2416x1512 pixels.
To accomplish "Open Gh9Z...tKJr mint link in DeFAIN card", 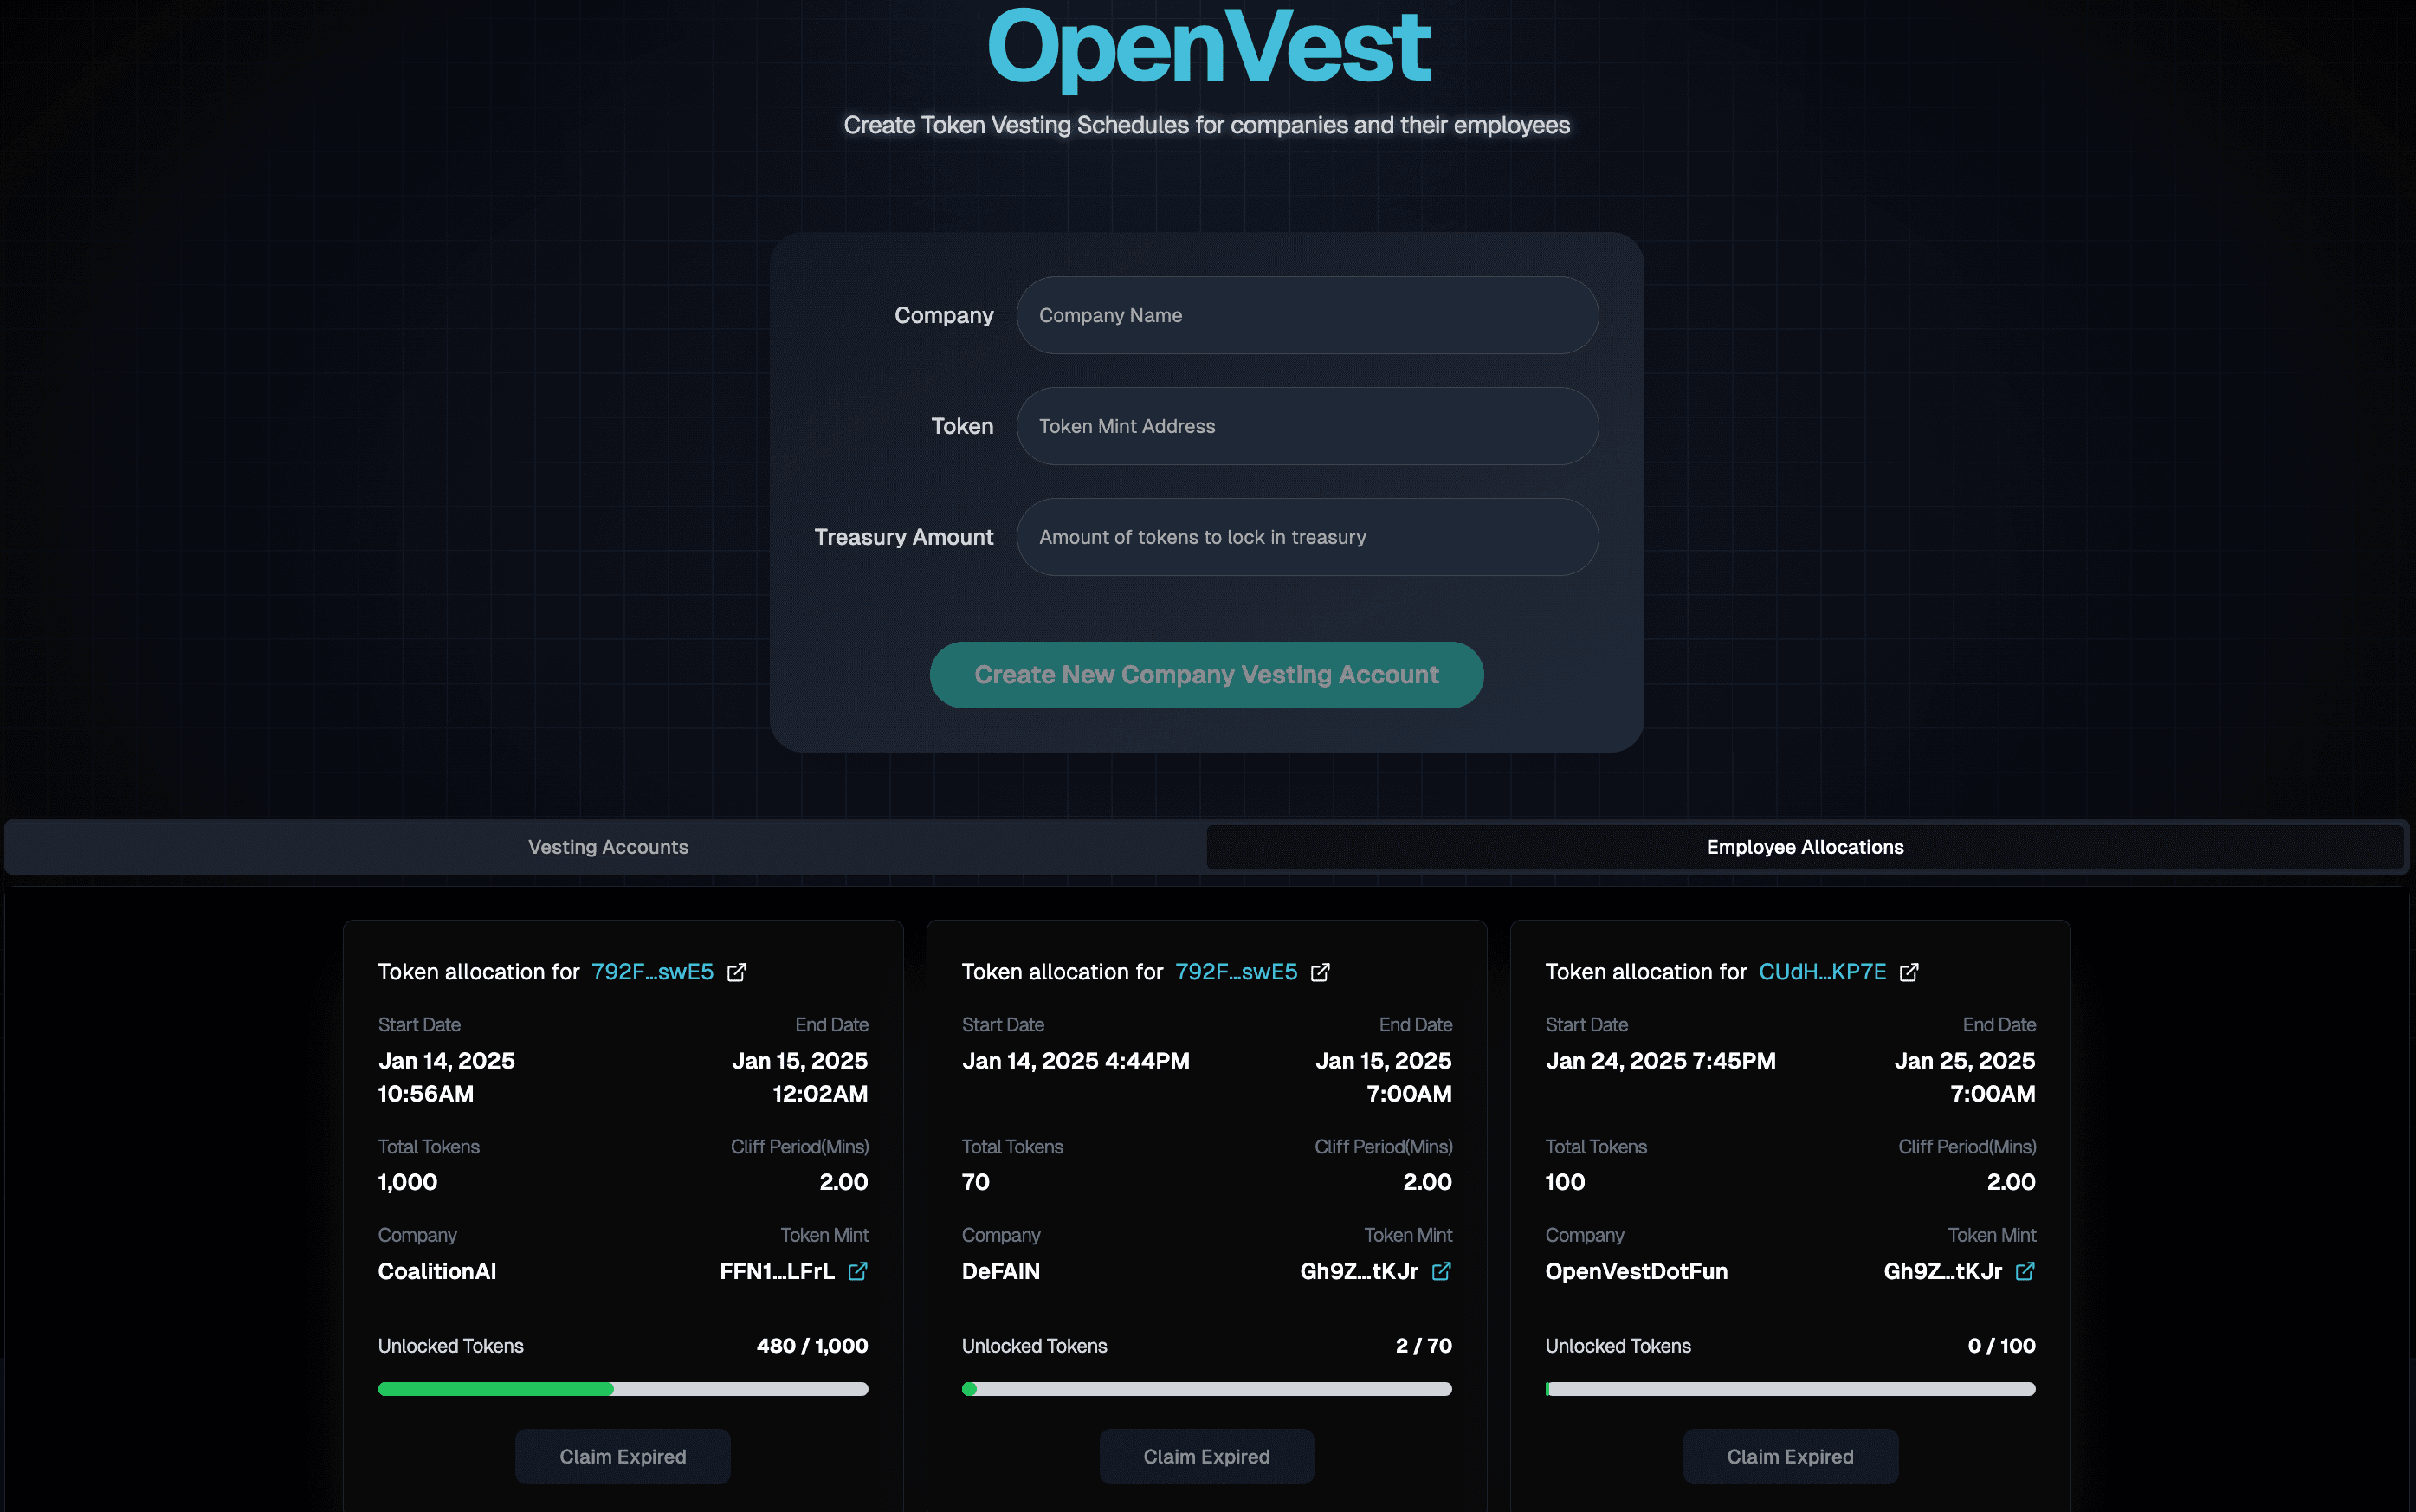I will pos(1442,1271).
